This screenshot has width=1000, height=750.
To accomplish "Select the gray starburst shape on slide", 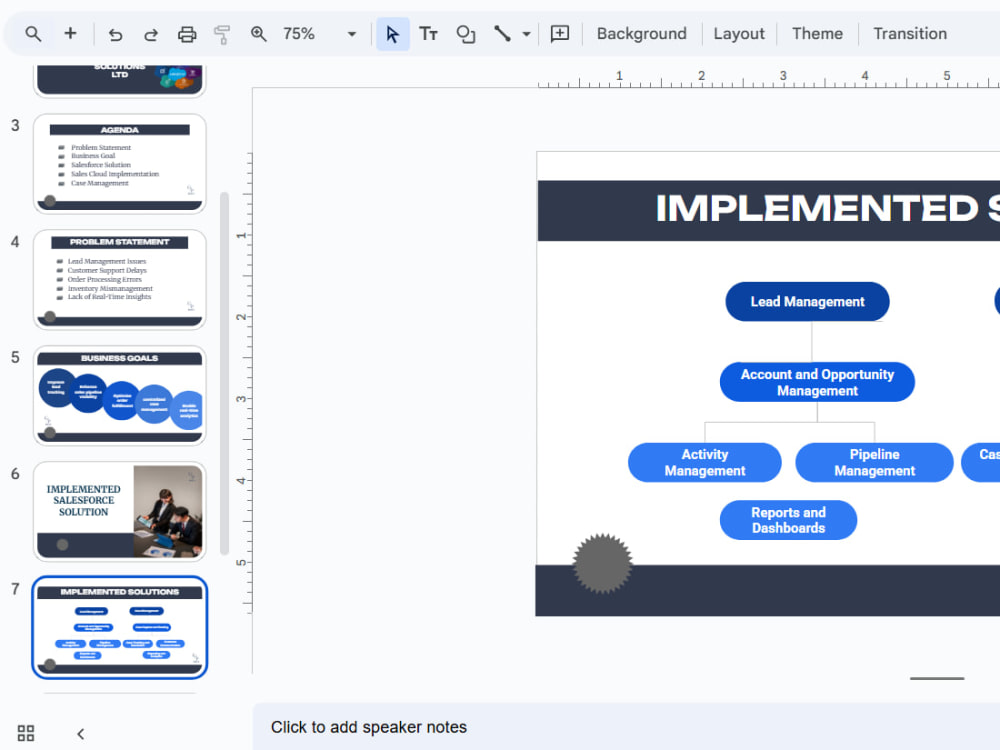I will coord(602,563).
